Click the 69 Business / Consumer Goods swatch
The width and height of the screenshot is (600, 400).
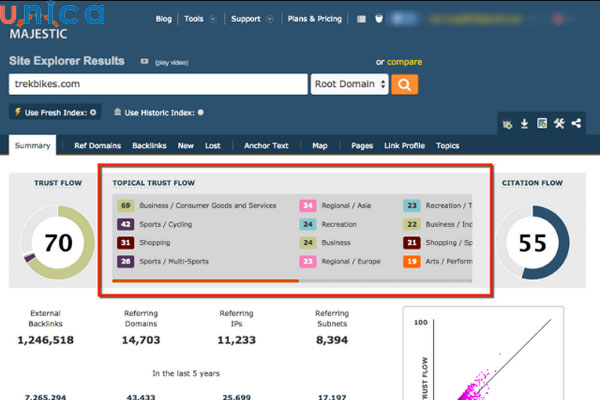coord(126,206)
